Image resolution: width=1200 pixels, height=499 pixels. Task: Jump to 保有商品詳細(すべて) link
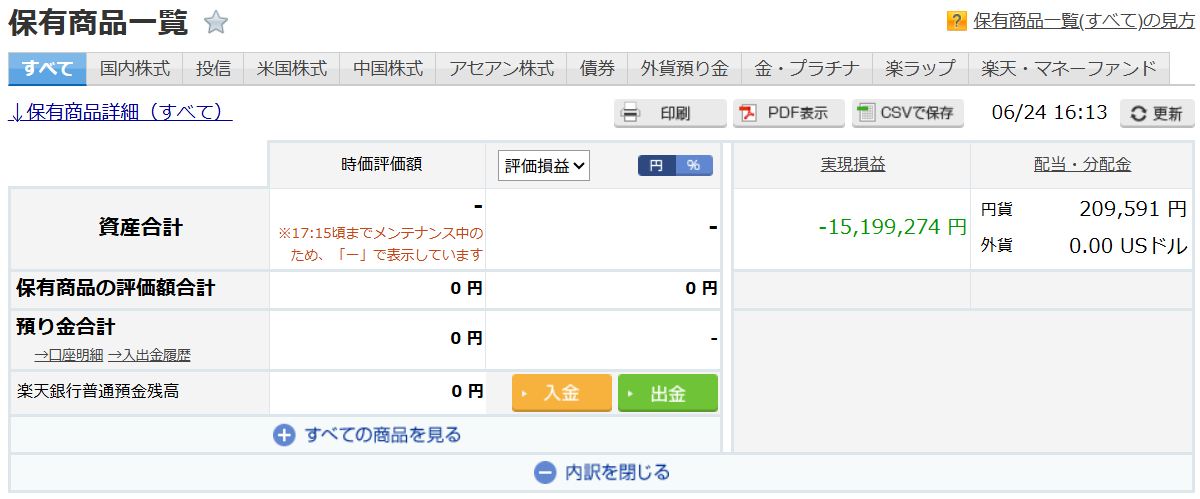pos(121,112)
